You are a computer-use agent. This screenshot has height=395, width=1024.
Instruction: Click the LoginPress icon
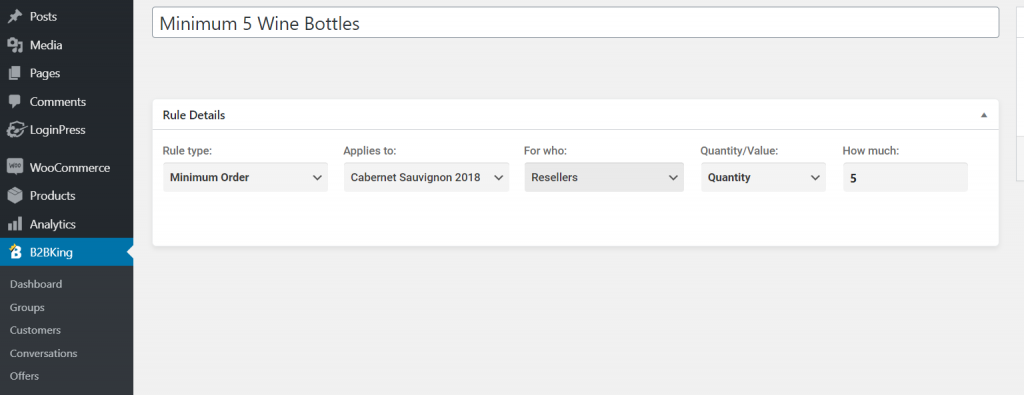click(x=15, y=130)
